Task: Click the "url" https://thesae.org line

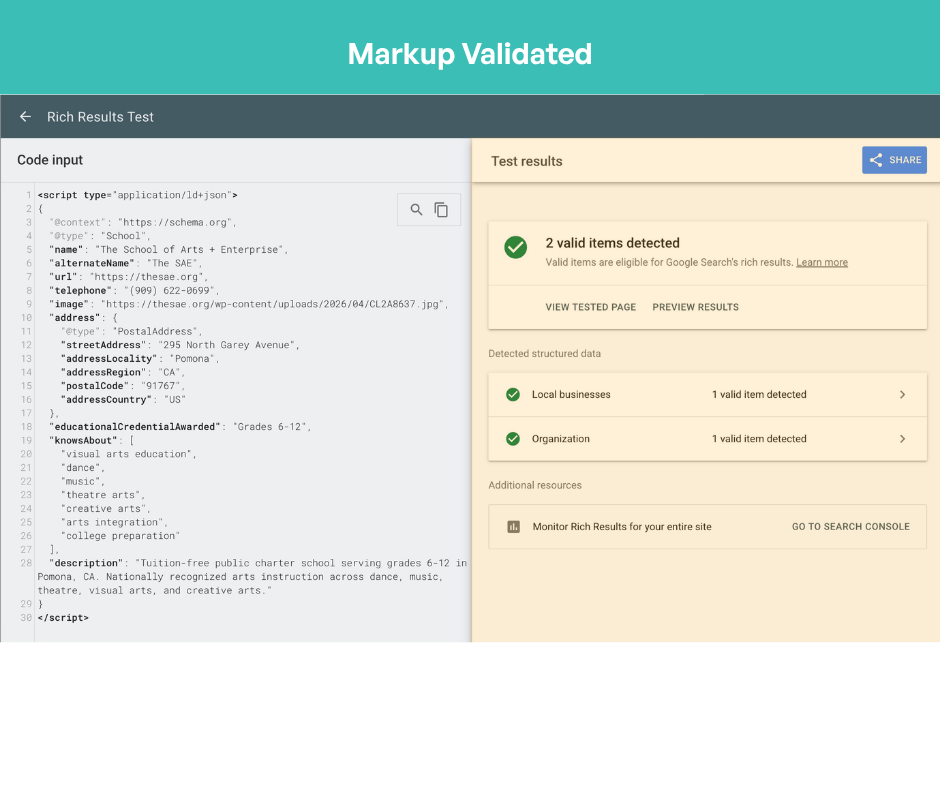Action: pos(128,277)
